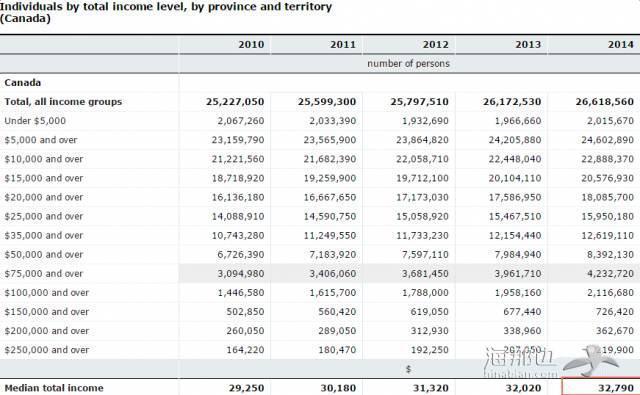Click the 3,681,450 cell in the 2012 column
The width and height of the screenshot is (640, 395).
(425, 273)
